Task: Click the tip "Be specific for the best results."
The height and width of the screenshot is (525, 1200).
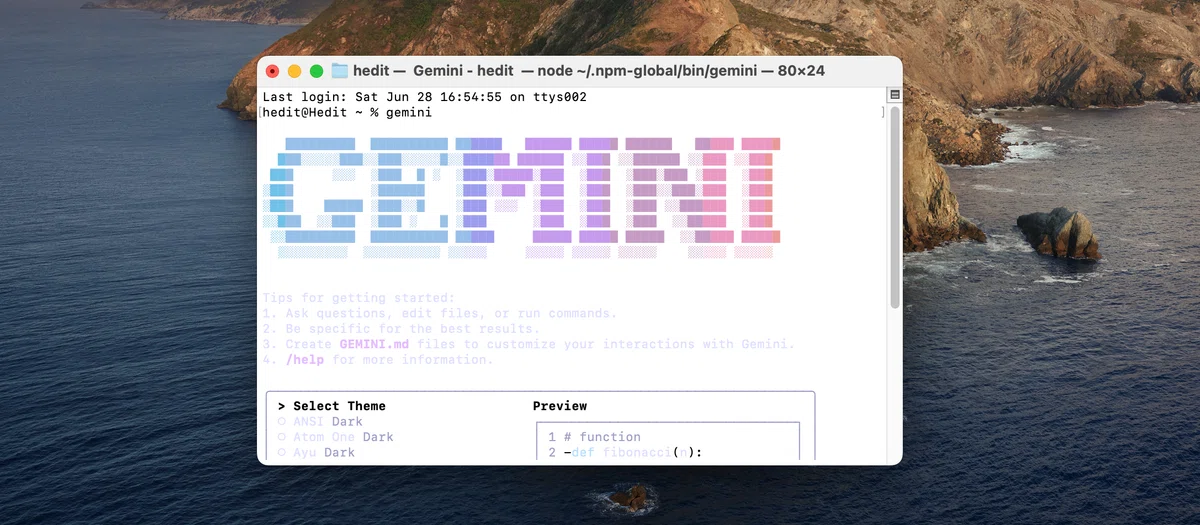Action: coord(412,328)
